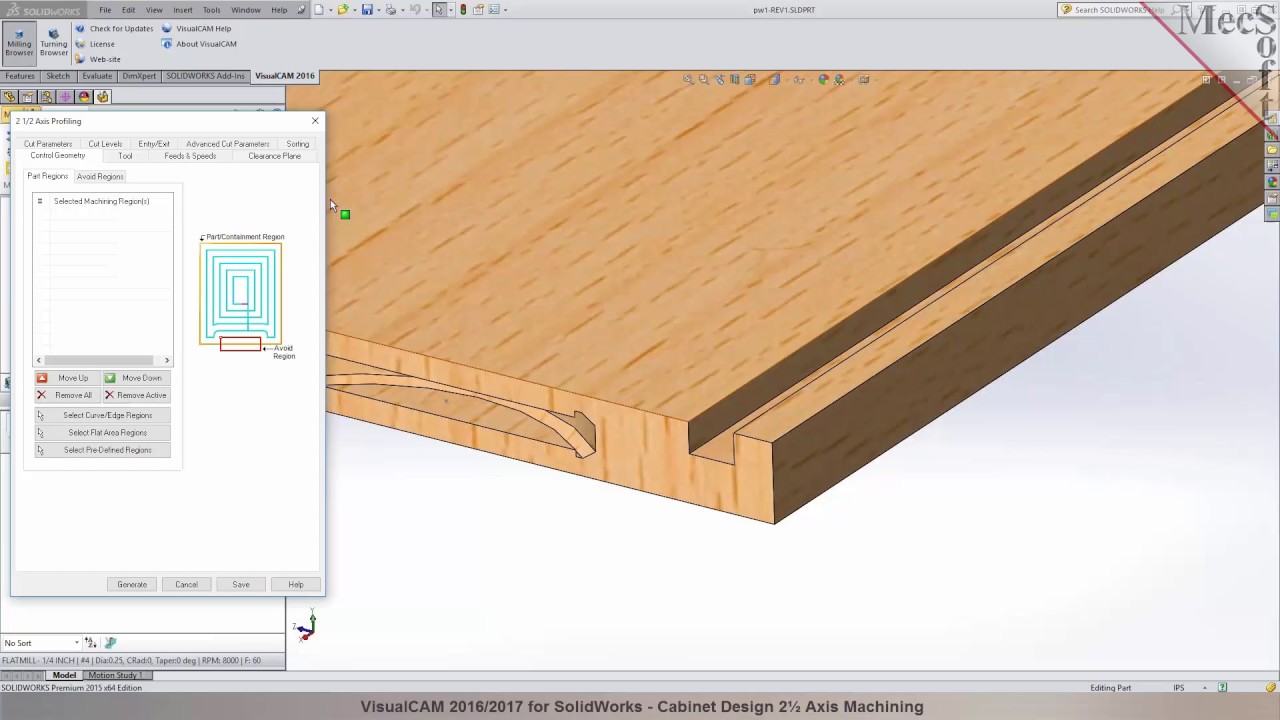Expand the Open file dropdown arrow
The image size is (1280, 720).
pos(355,10)
